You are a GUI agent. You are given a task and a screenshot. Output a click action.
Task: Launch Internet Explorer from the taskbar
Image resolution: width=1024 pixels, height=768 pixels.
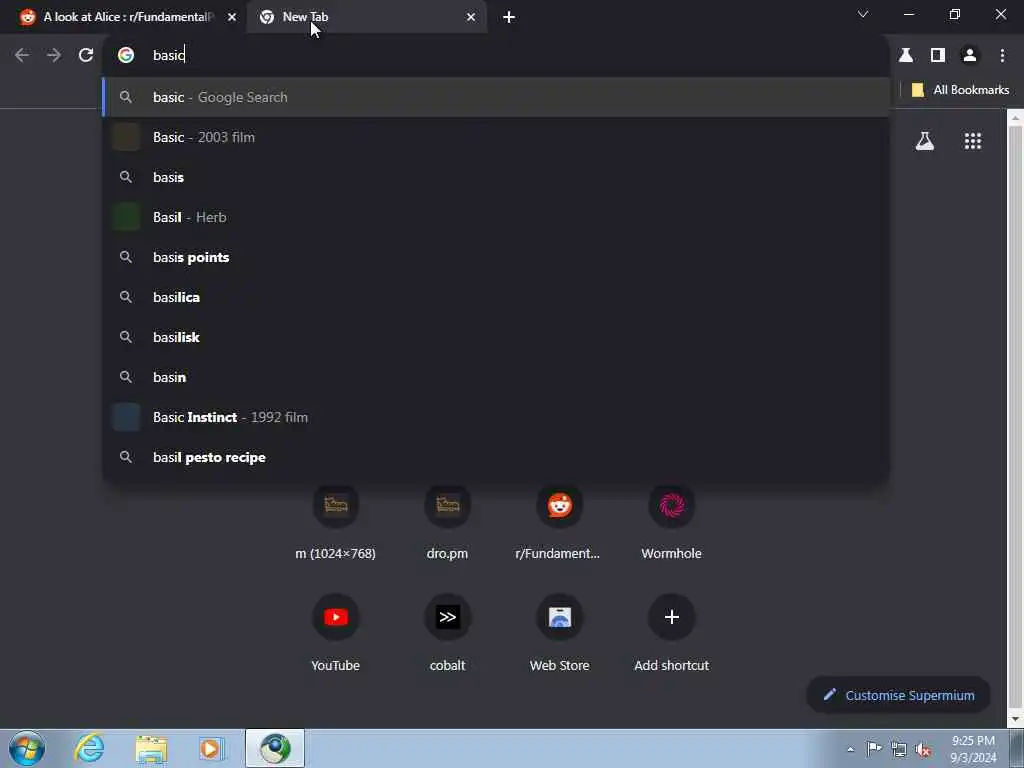(x=89, y=748)
